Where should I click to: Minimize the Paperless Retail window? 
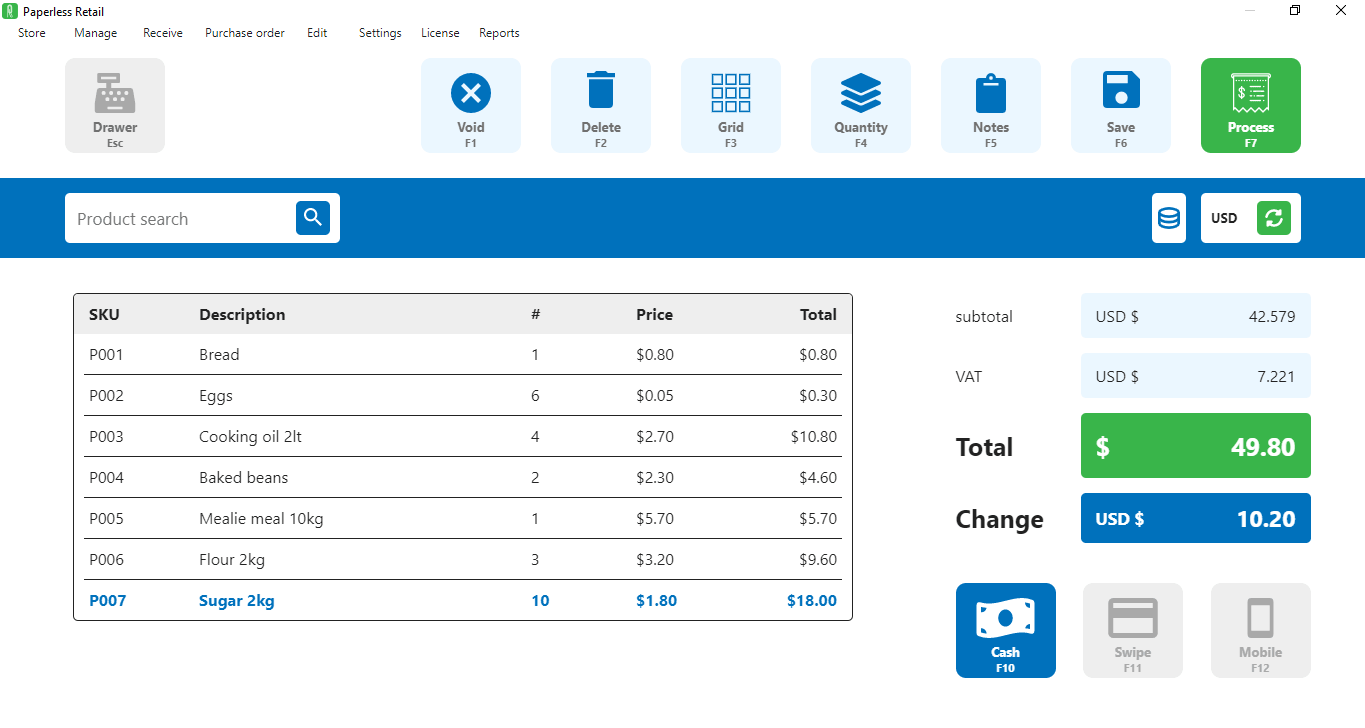click(1250, 11)
